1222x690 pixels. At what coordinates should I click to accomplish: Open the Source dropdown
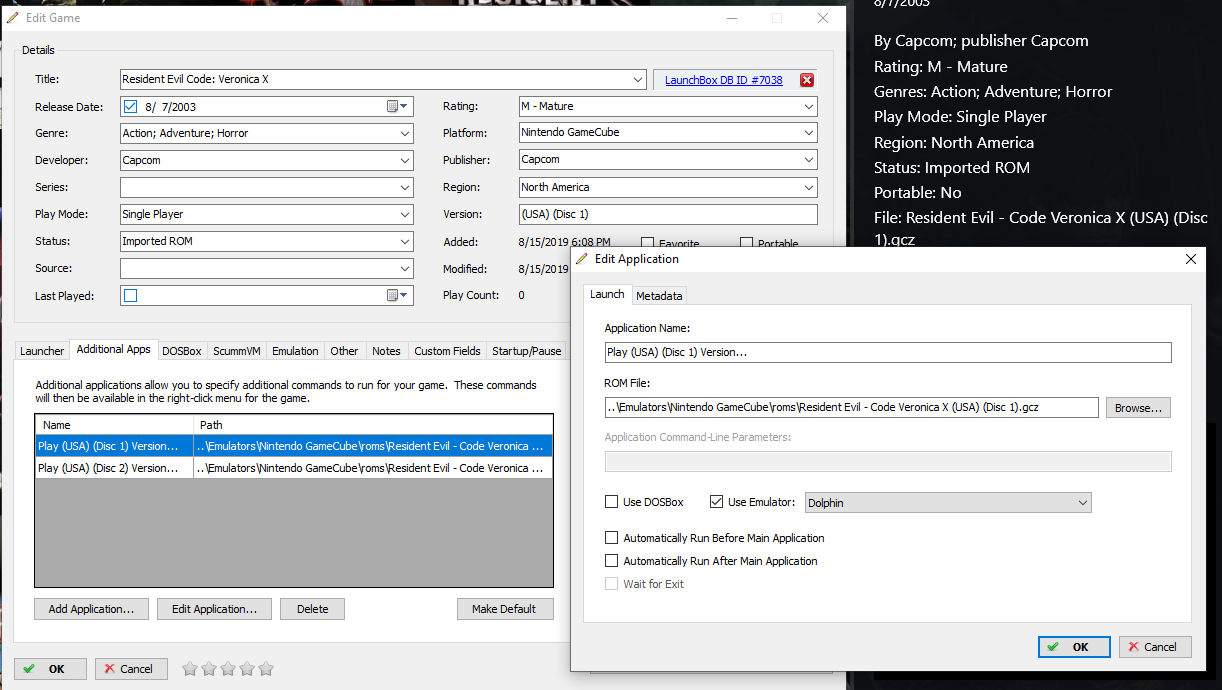pyautogui.click(x=404, y=268)
